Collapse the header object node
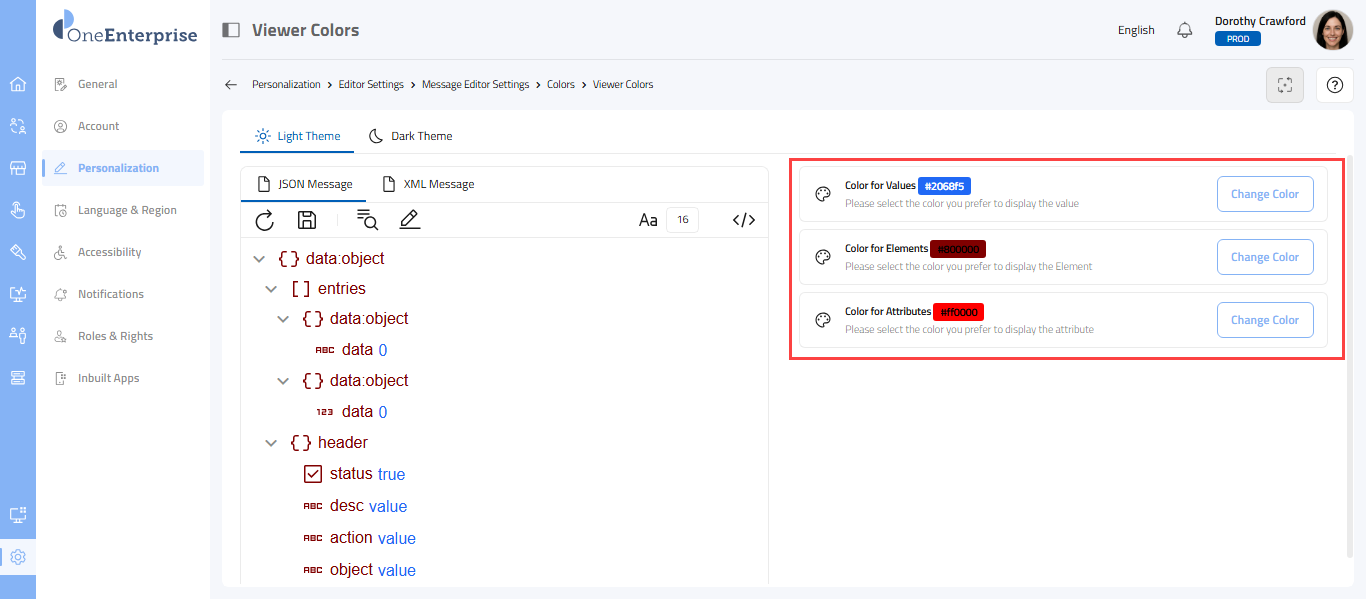1366x599 pixels. coord(271,443)
